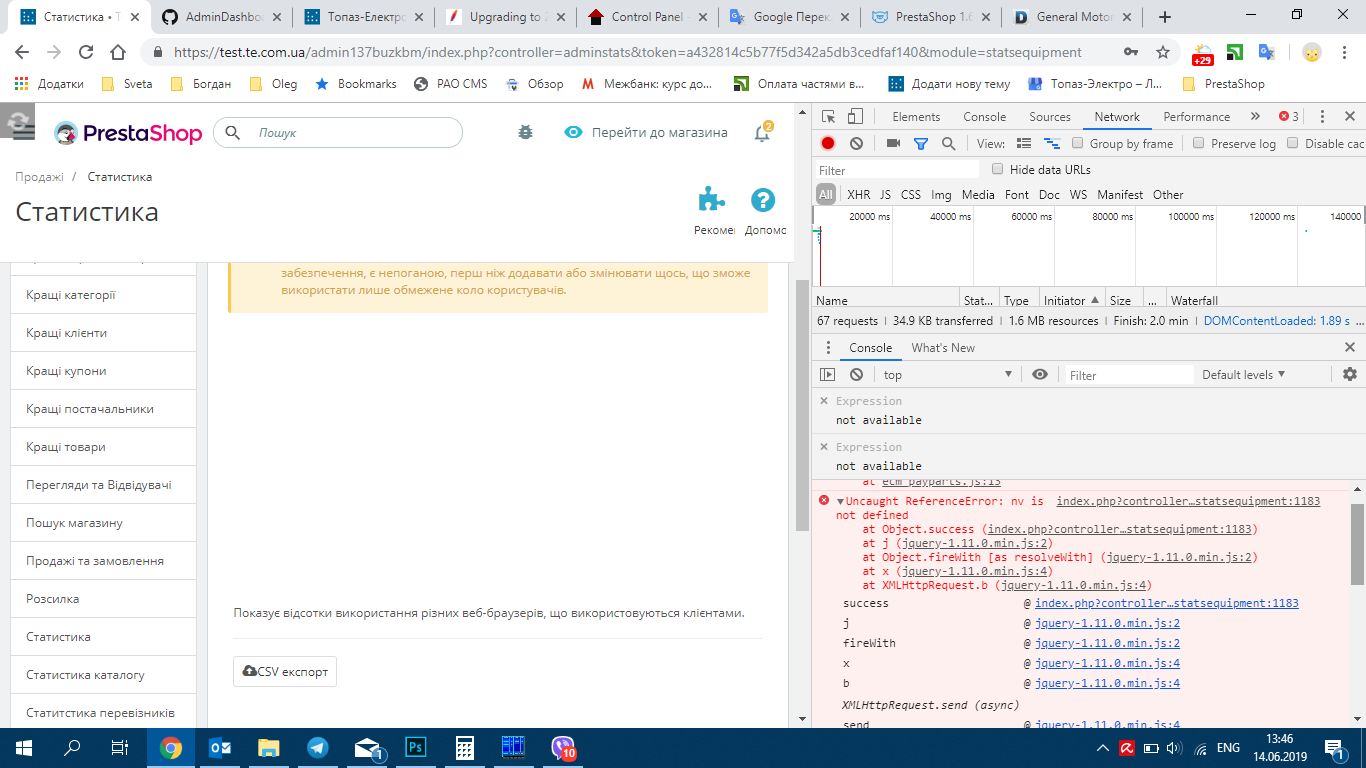Viewport: 1366px width, 768px height.
Task: Focus the Network Filter input
Action: coord(897,170)
